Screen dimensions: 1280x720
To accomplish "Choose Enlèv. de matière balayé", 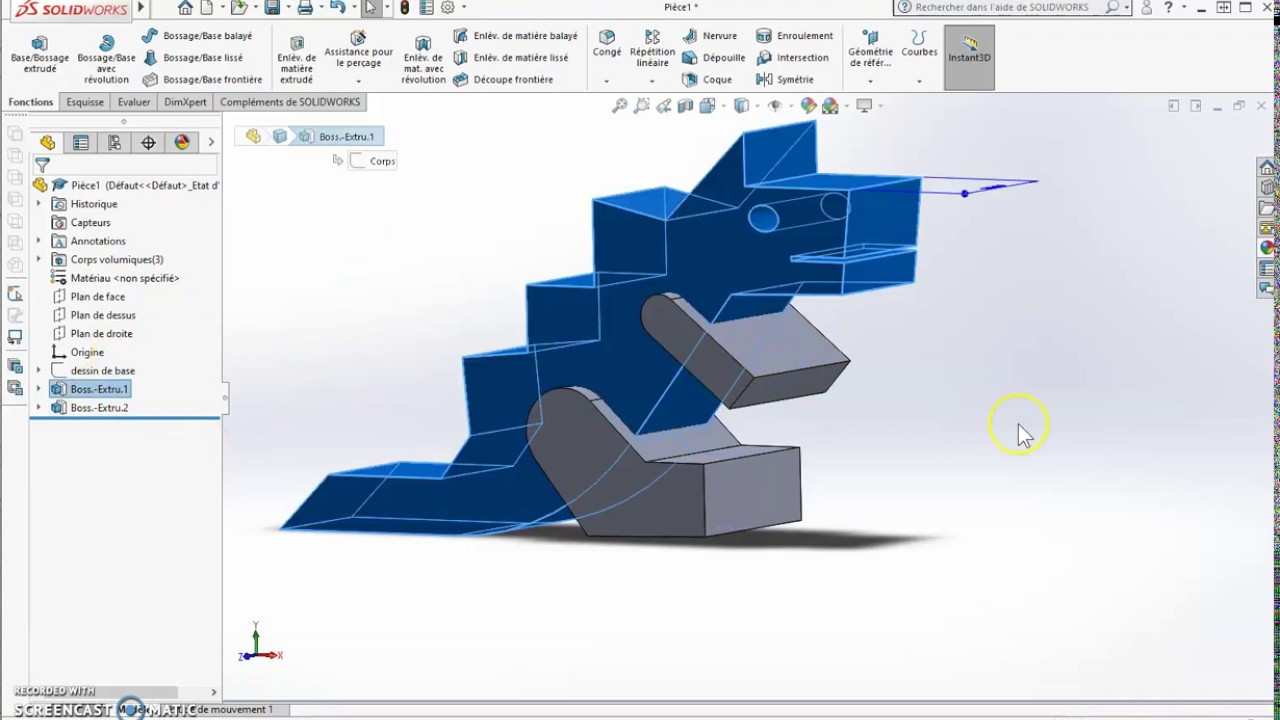I will point(515,36).
